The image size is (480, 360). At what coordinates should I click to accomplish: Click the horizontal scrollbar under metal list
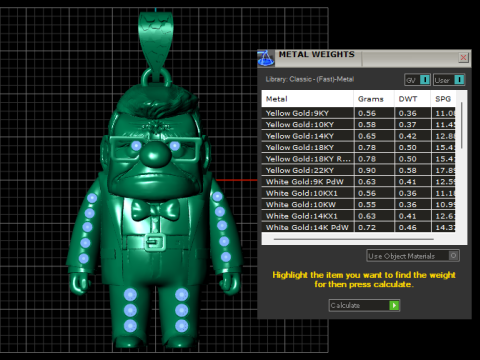[353, 239]
